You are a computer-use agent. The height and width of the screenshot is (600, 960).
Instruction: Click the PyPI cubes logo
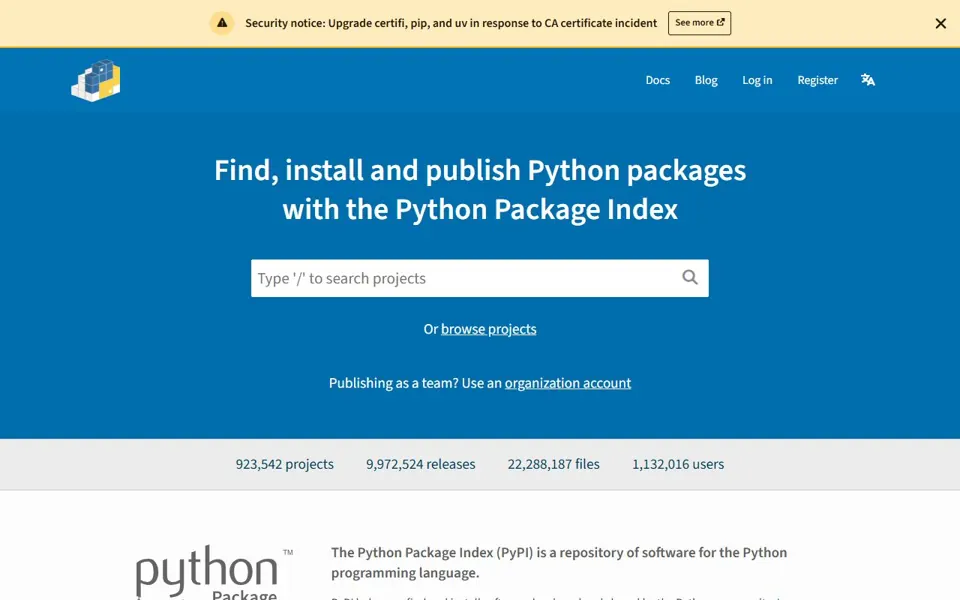coord(96,80)
